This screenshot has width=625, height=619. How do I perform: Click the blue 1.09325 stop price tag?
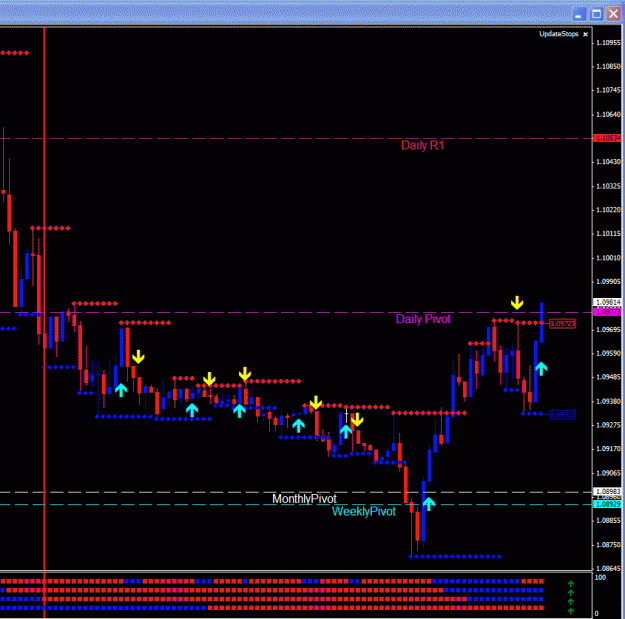pyautogui.click(x=562, y=415)
